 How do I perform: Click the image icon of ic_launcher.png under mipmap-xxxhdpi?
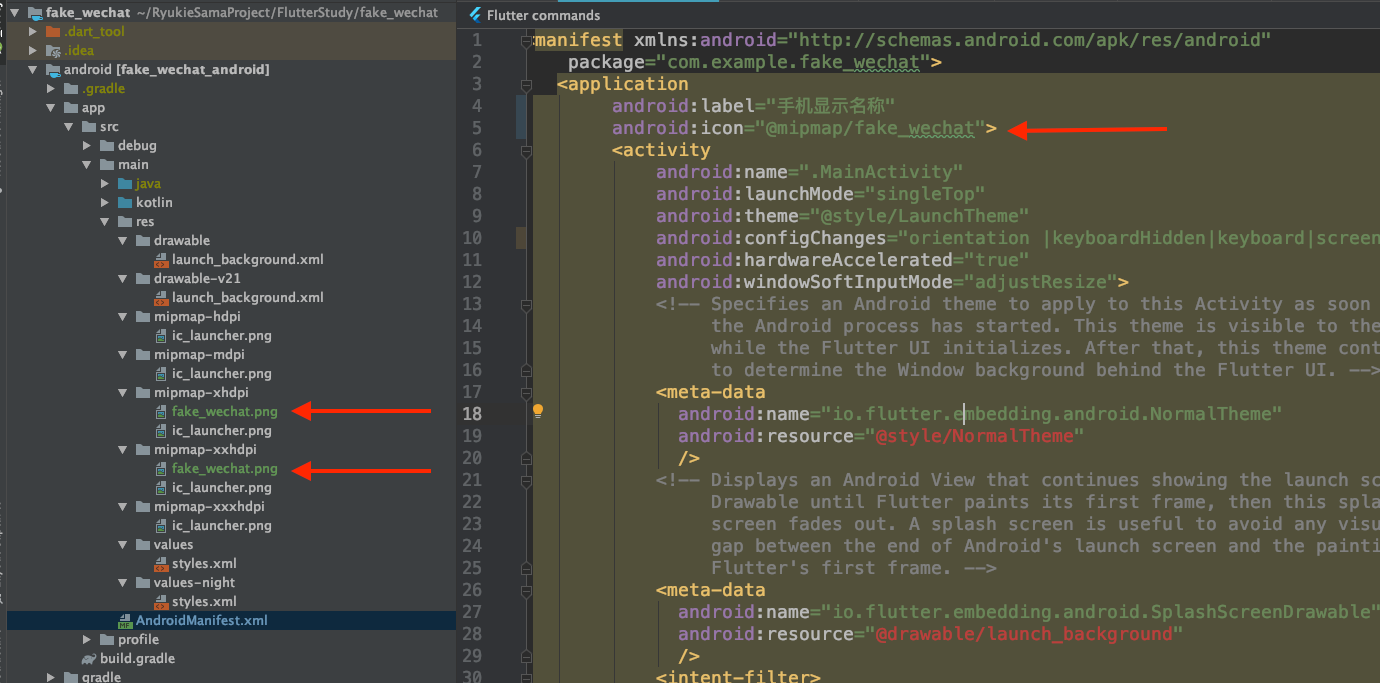click(x=162, y=526)
